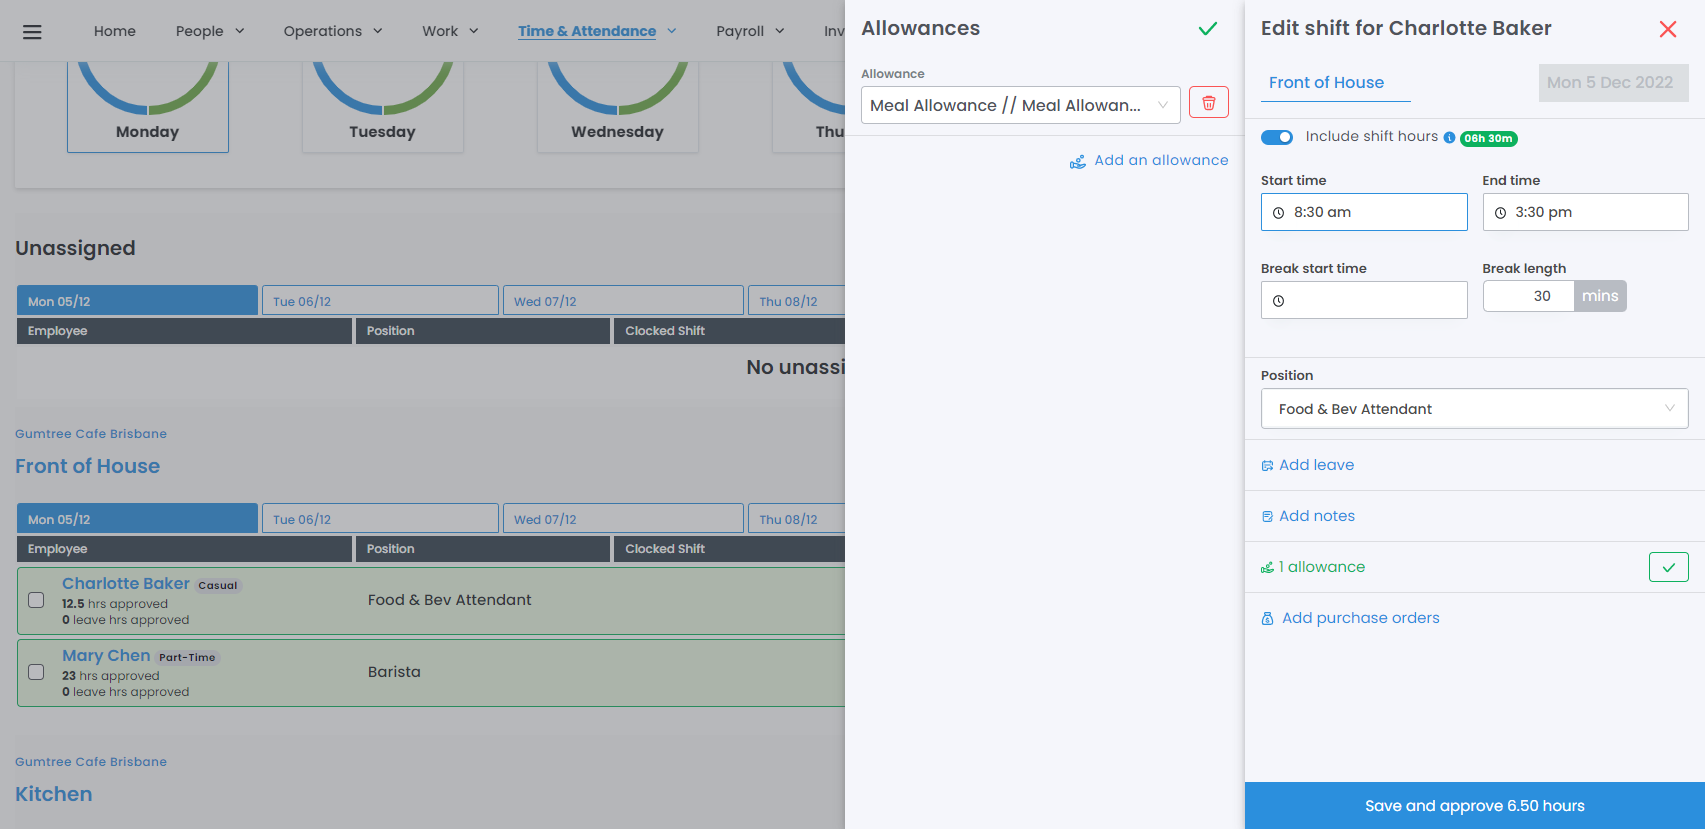Toggle Include shift hours switch

[1277, 137]
